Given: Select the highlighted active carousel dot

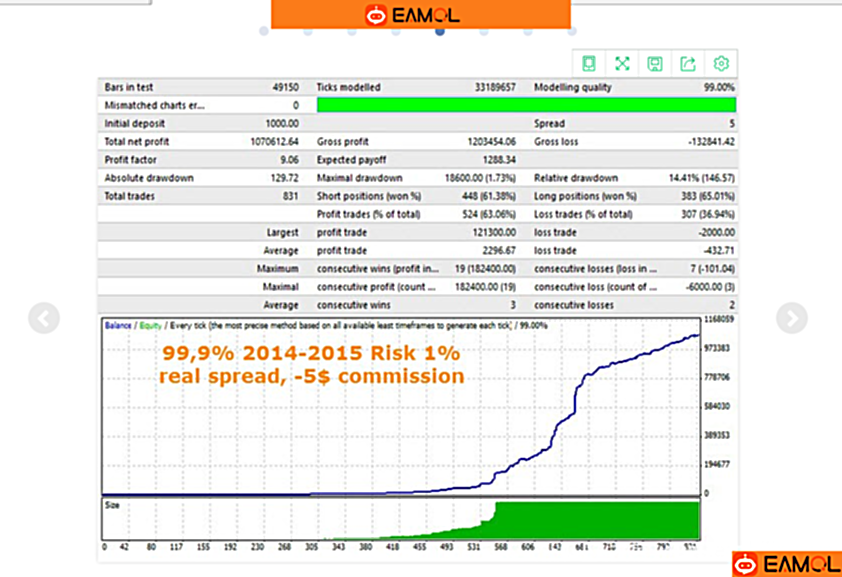Looking at the screenshot, I should (440, 31).
